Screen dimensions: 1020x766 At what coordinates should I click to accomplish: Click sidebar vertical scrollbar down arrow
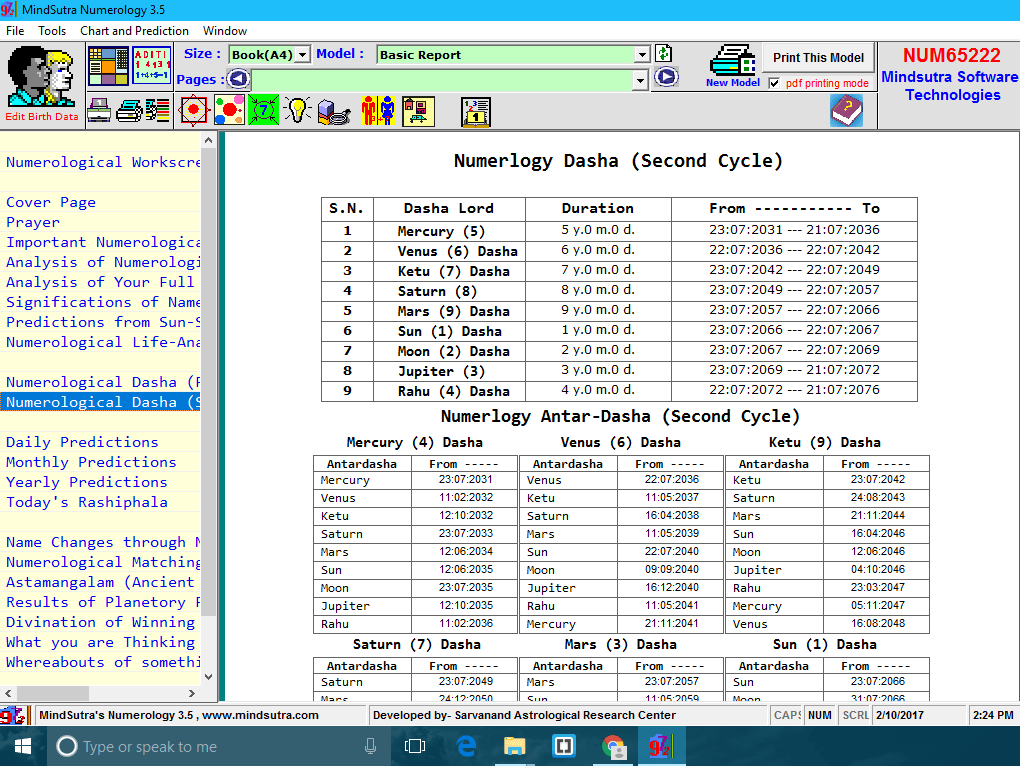pyautogui.click(x=208, y=677)
